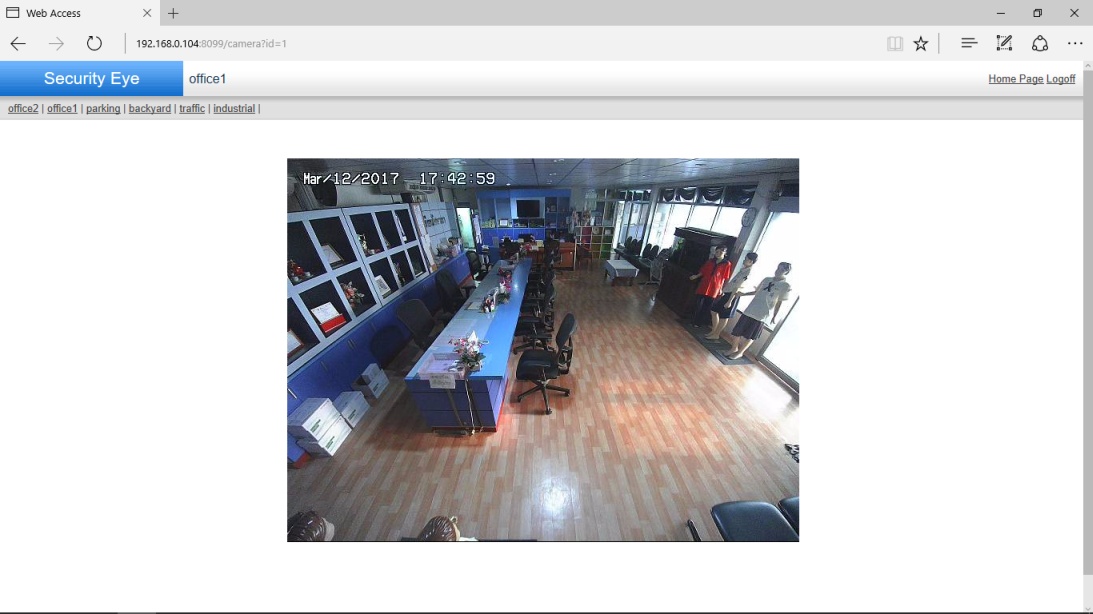Select the traffic camera link
The width and height of the screenshot is (1093, 614).
[x=192, y=108]
